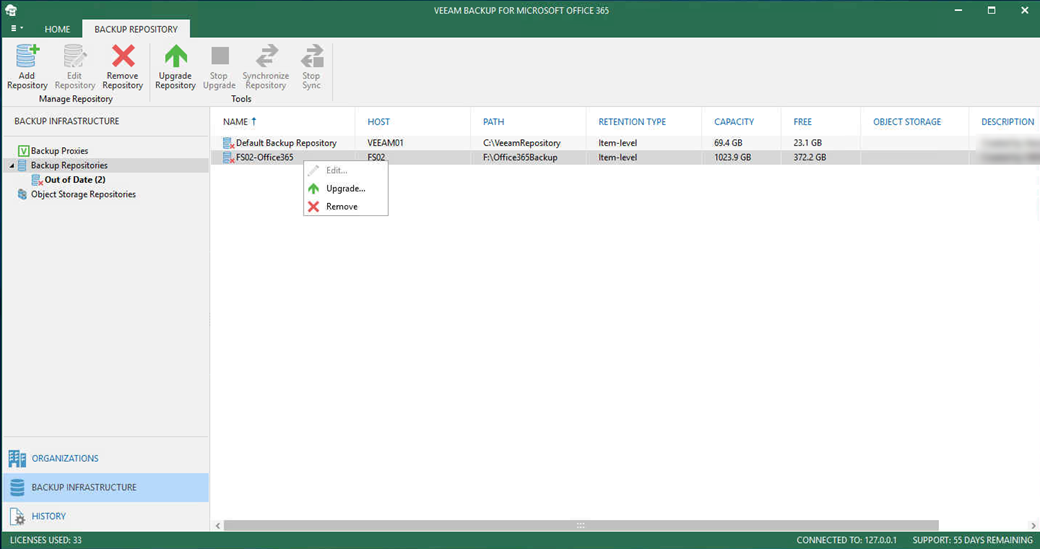Click the Default Backup Repository row icon
Image resolution: width=1040 pixels, height=549 pixels.
(x=229, y=143)
